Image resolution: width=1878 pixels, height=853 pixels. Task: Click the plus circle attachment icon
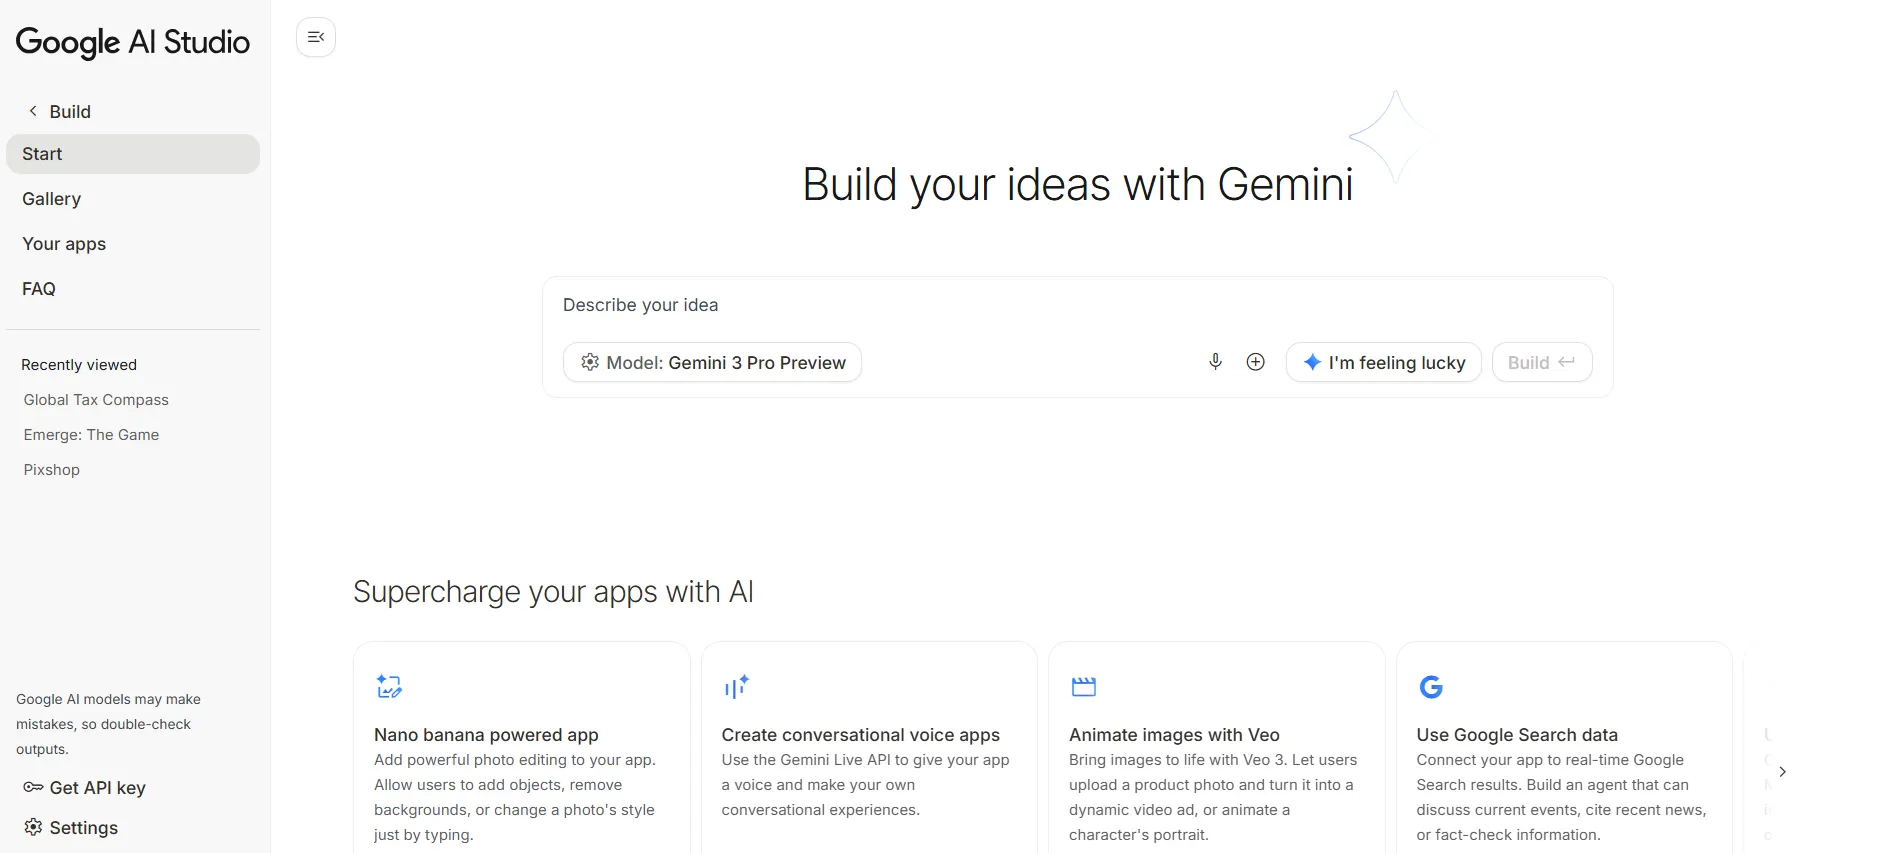tap(1255, 362)
